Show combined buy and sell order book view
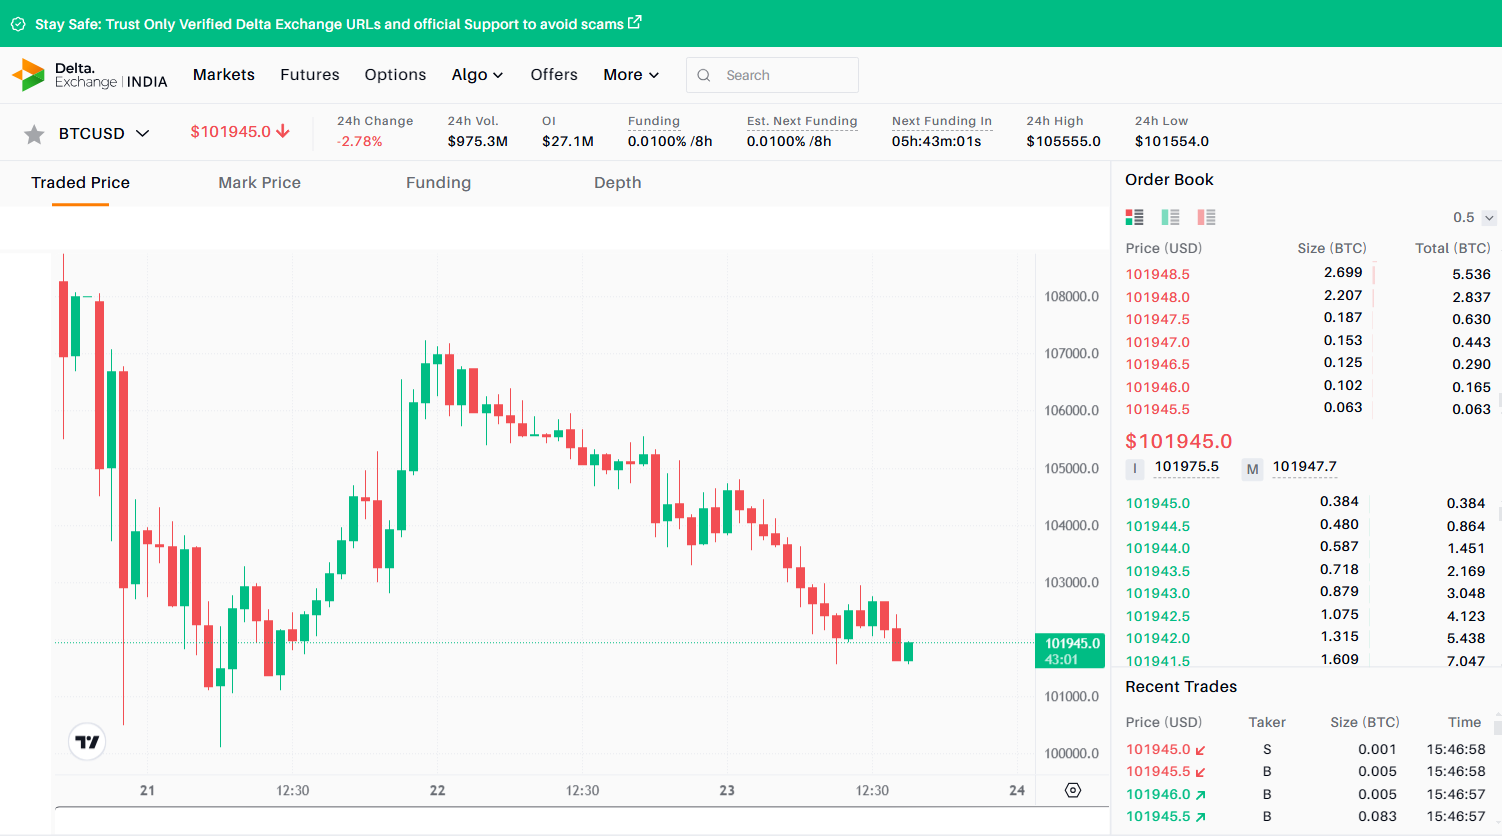 click(1134, 217)
